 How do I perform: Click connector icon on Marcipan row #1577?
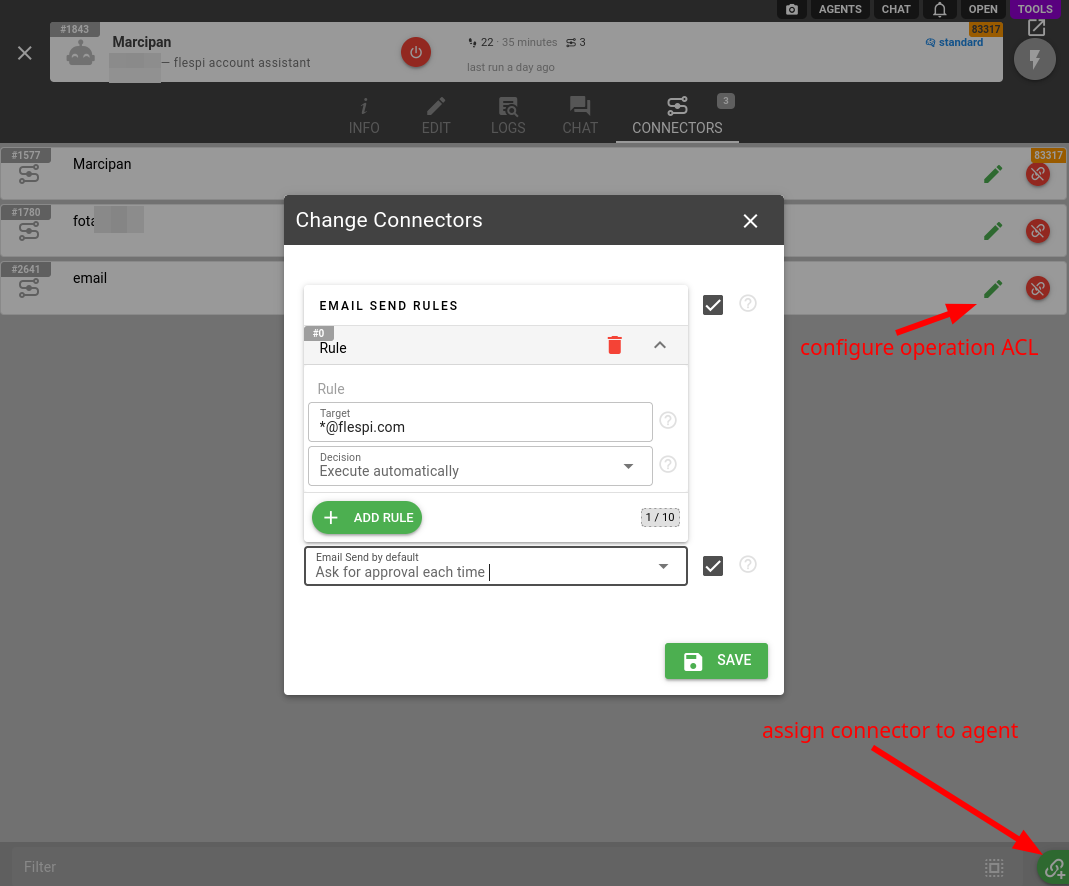coord(29,175)
